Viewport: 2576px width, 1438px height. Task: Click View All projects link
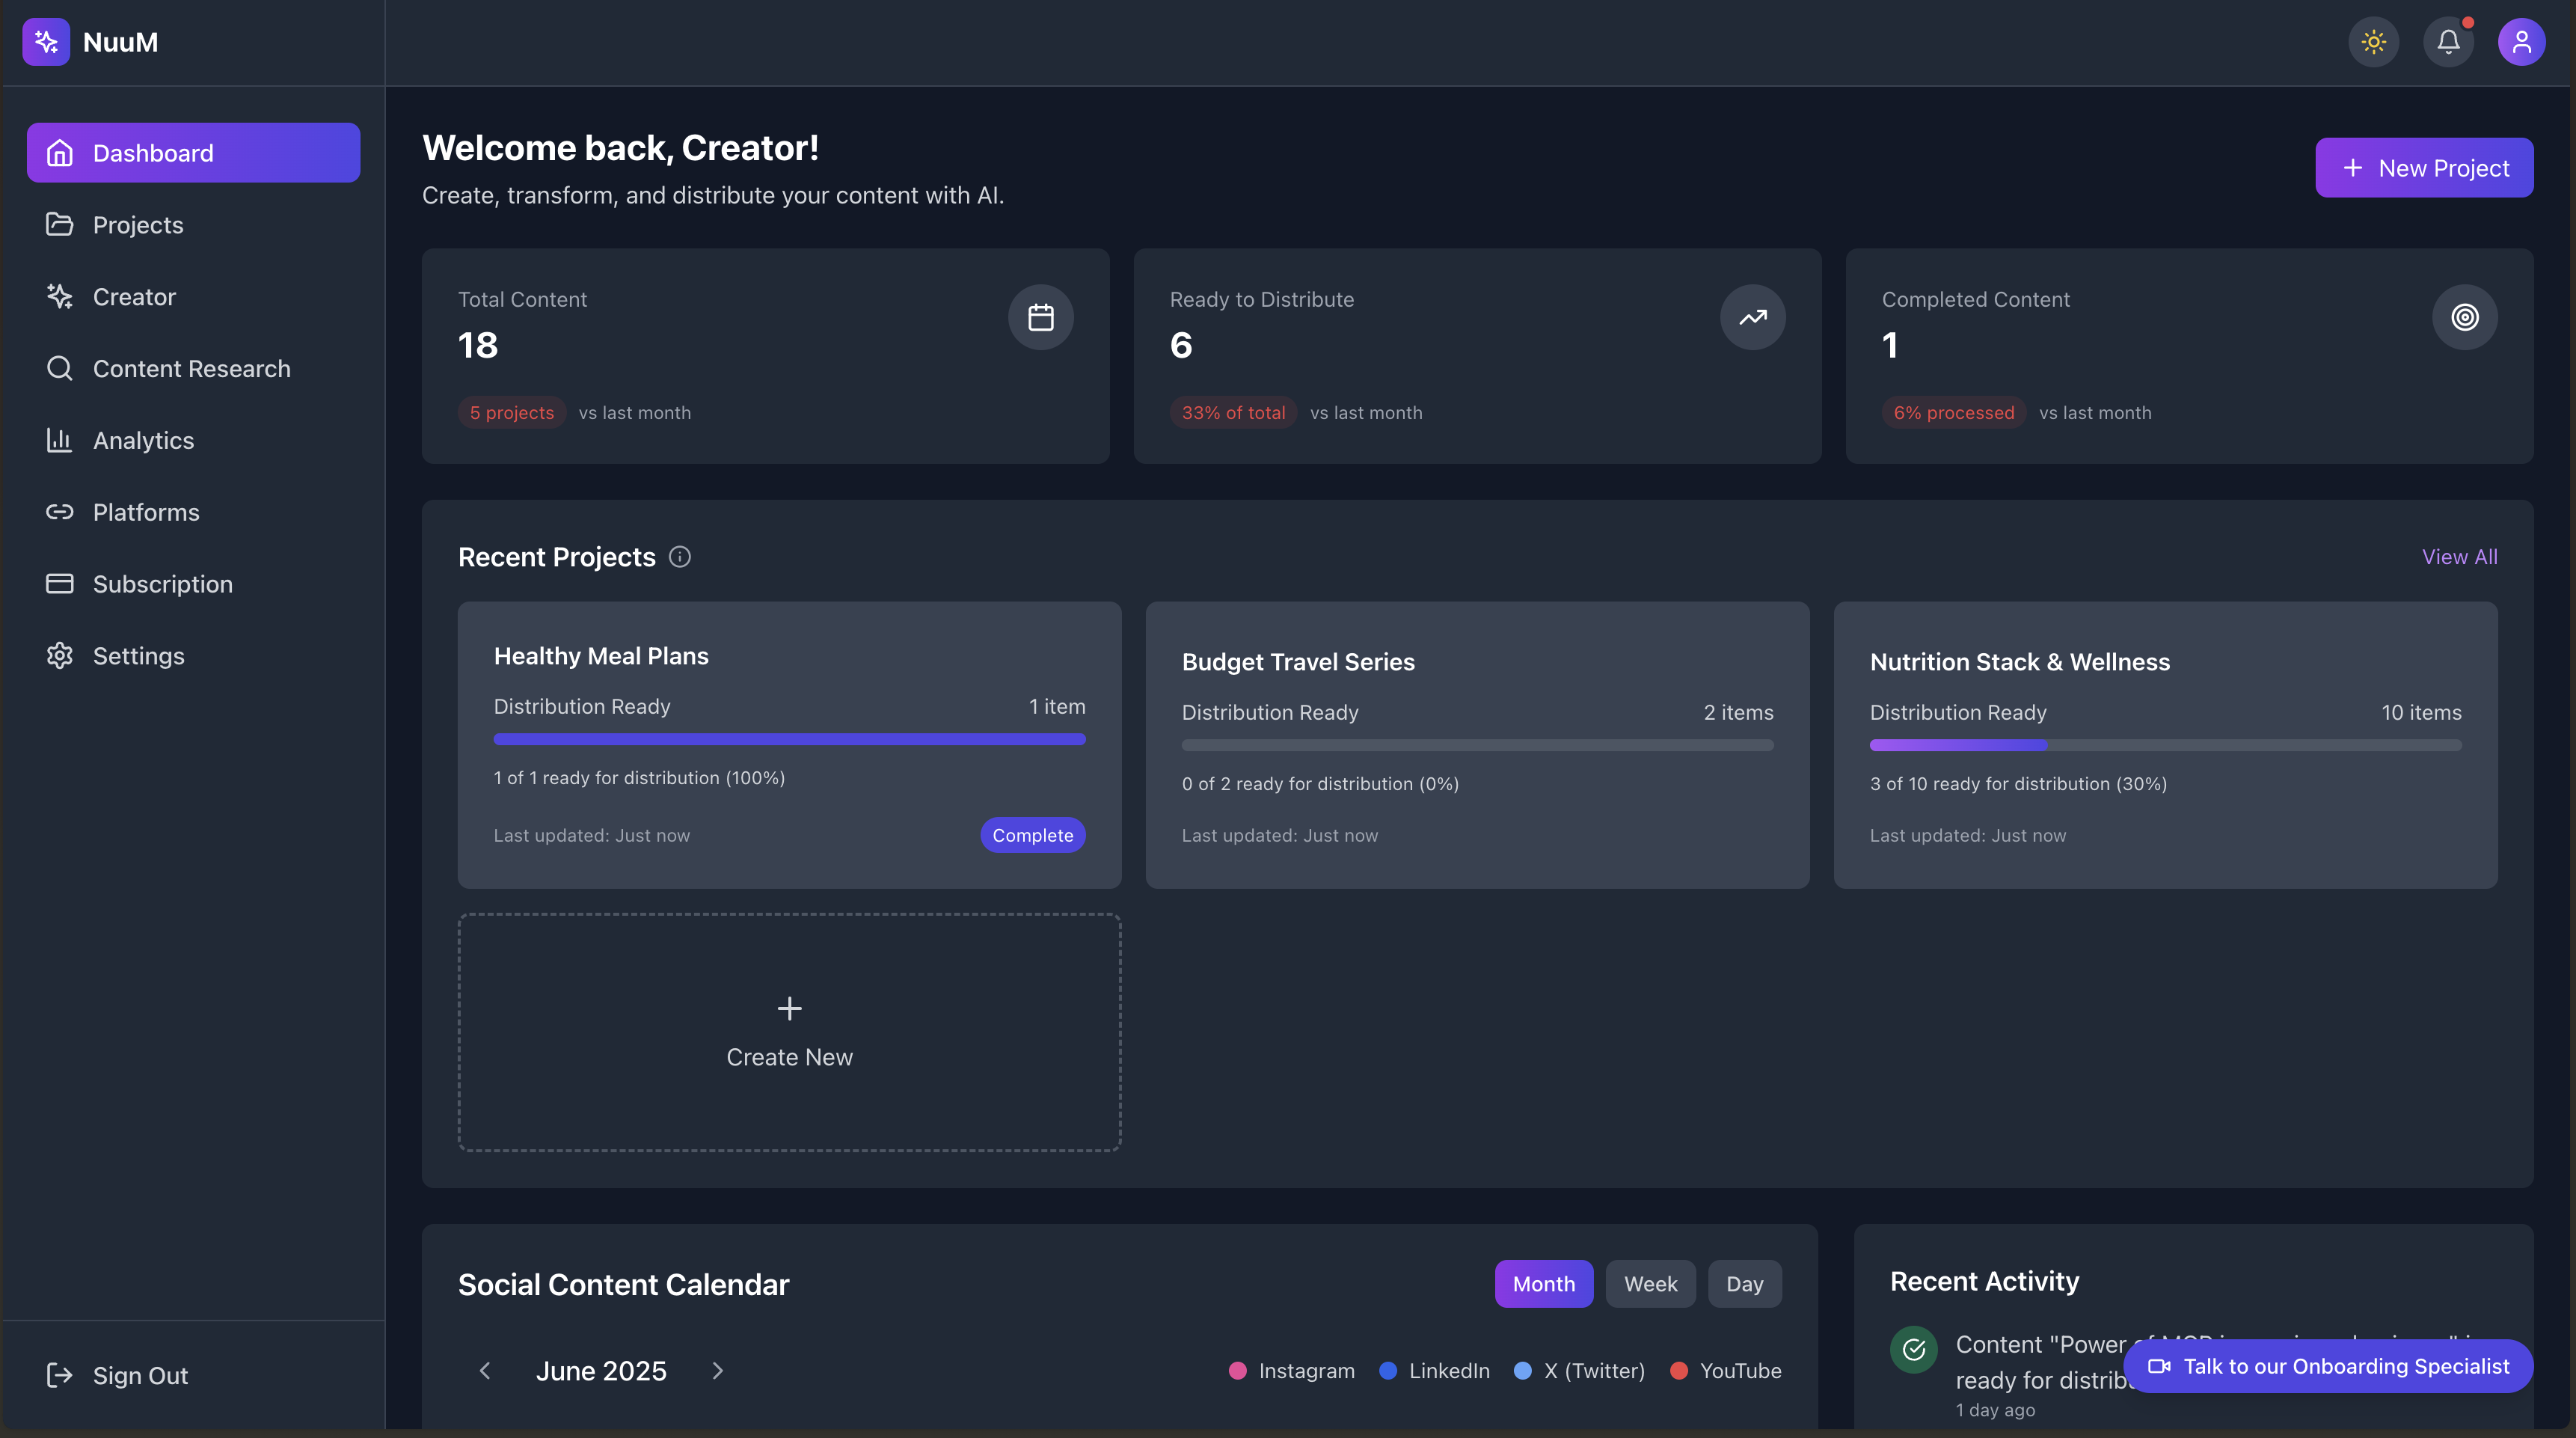pyautogui.click(x=2459, y=557)
